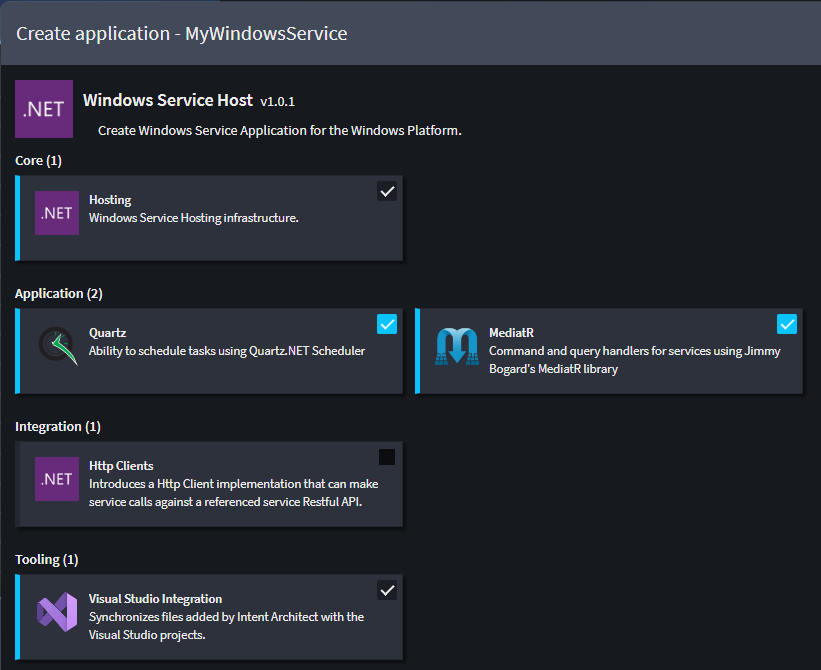
Task: Click the Quartz module title text
Action: [107, 332]
